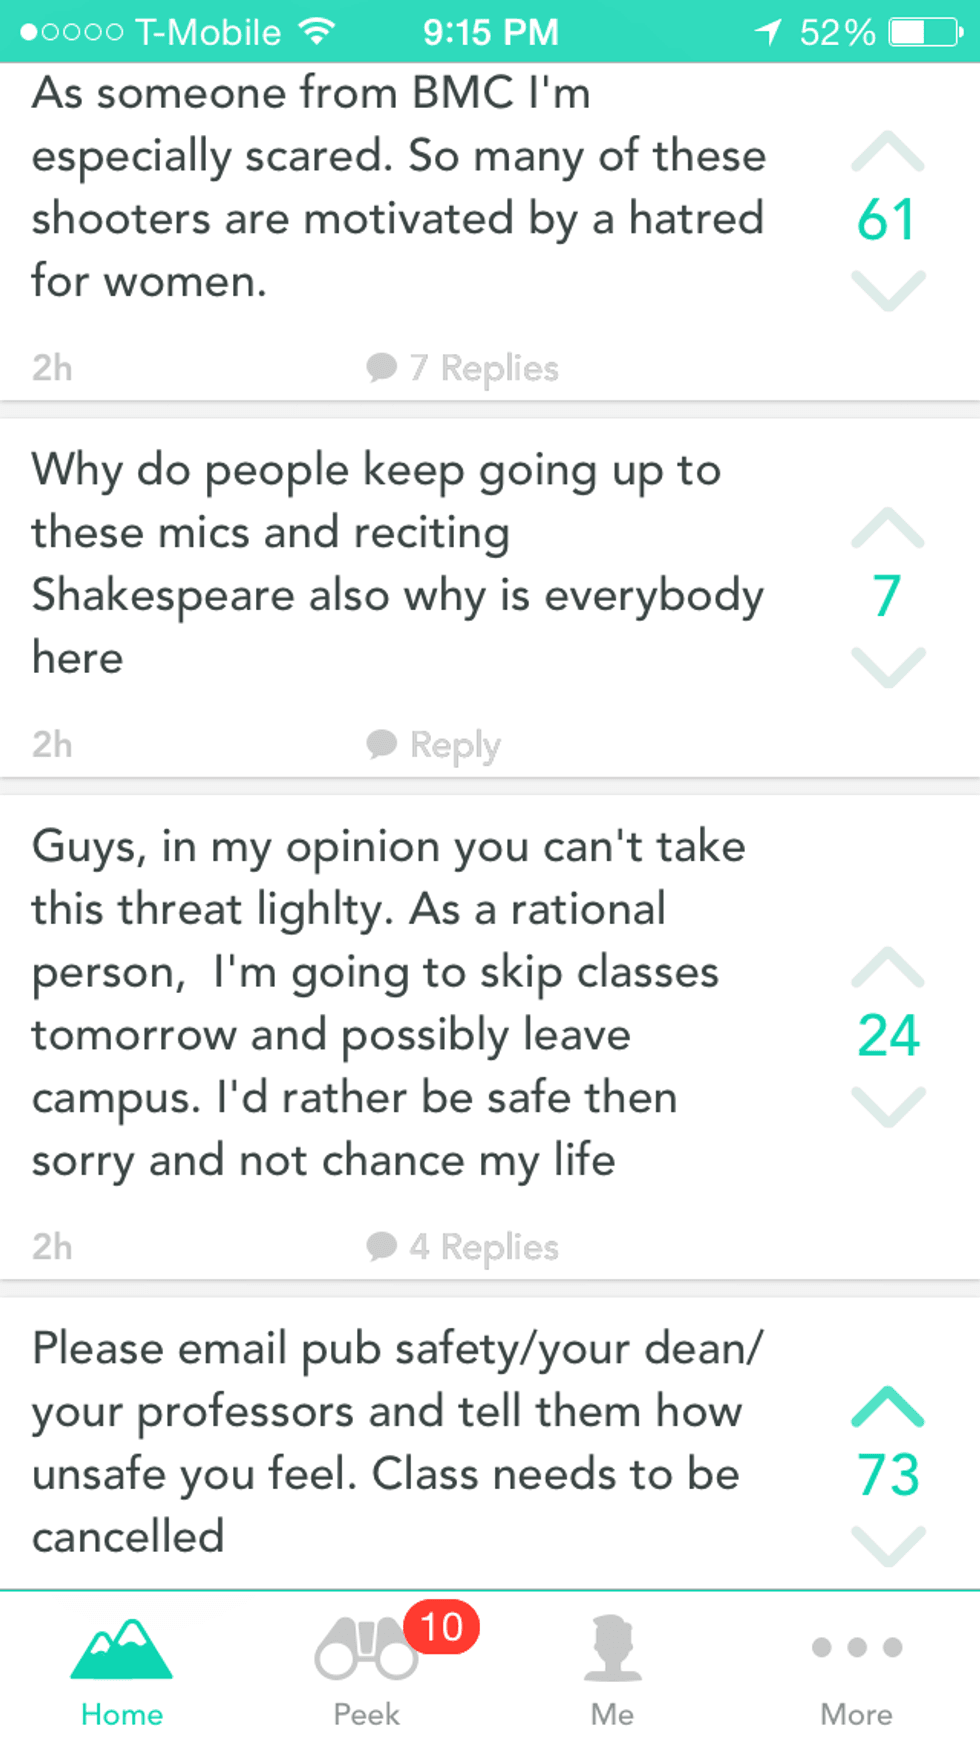Downvote the post with 61 votes
Viewport: 980px width, 1740px height.
coord(887,290)
